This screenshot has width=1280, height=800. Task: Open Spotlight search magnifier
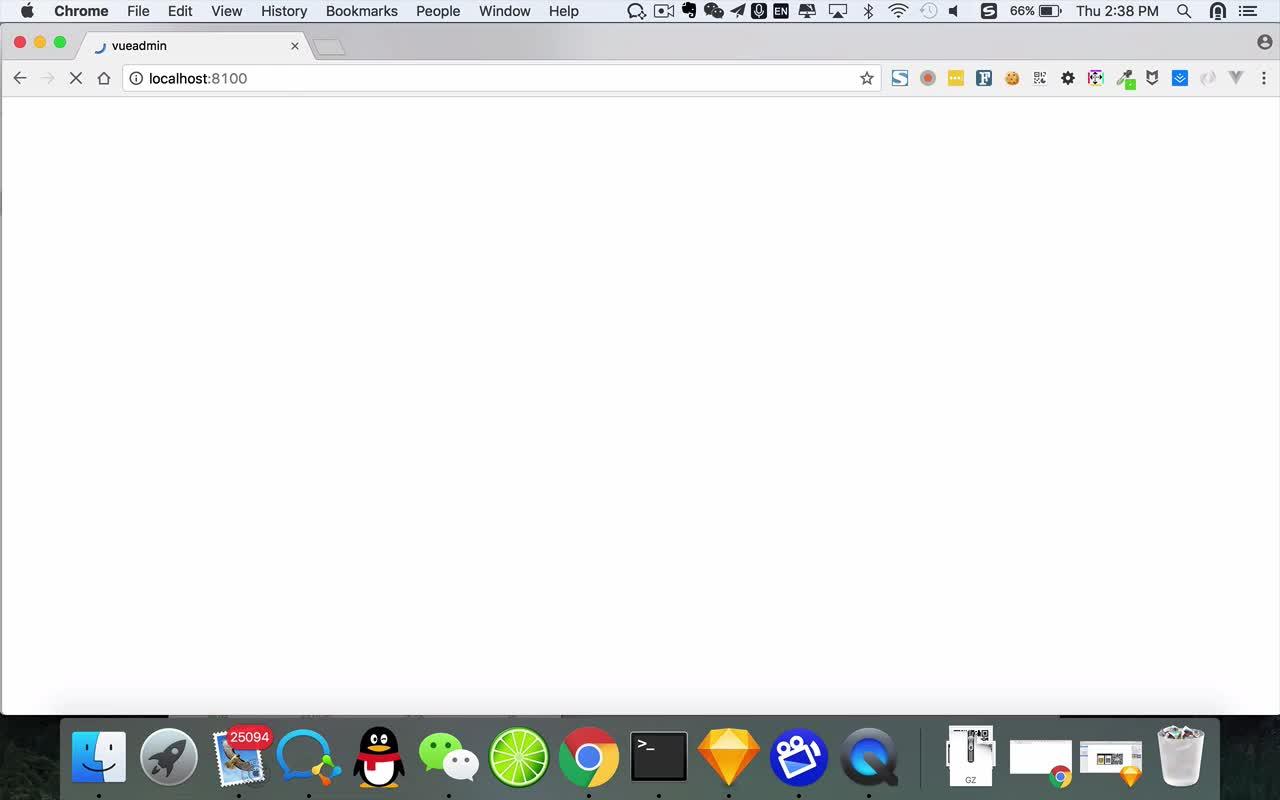[x=1184, y=11]
